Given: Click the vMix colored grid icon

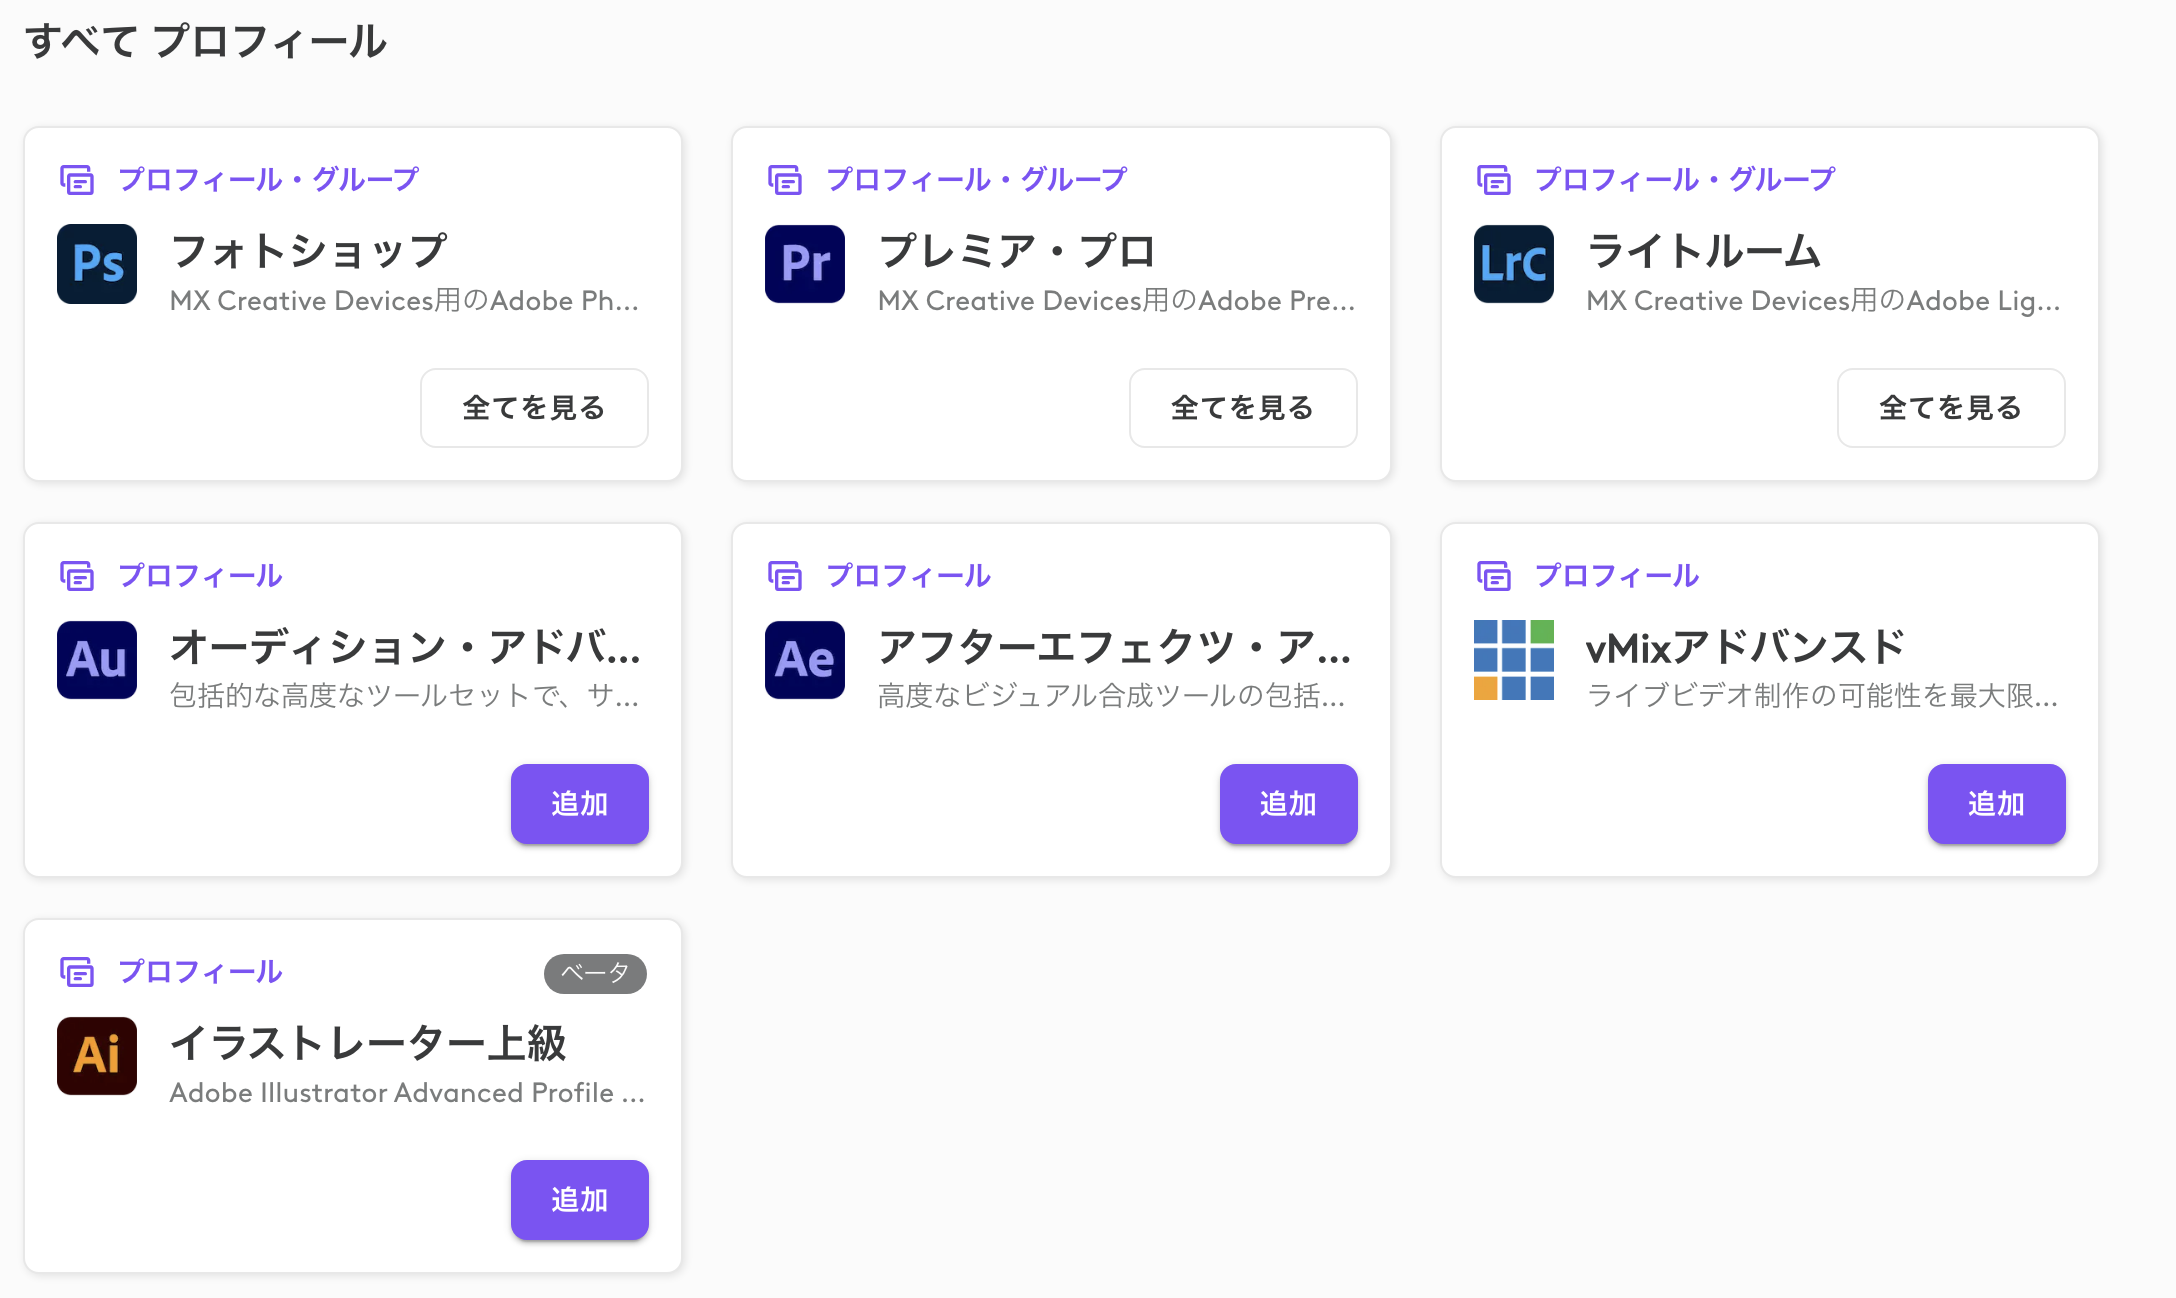Looking at the screenshot, I should click(x=1513, y=660).
